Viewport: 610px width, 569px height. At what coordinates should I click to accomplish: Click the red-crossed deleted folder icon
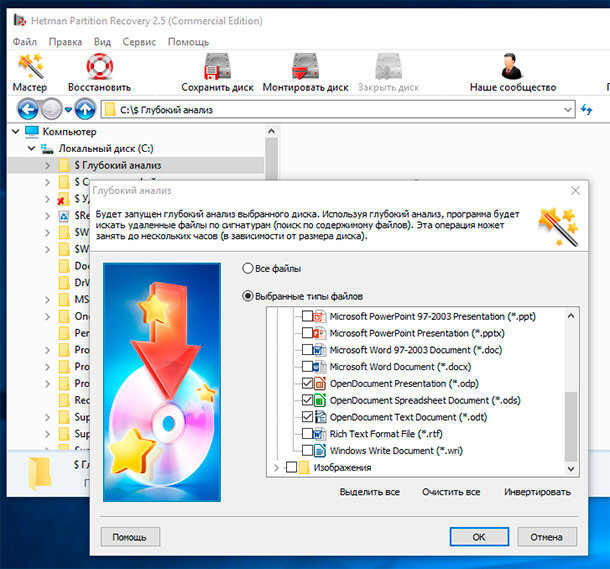(63, 199)
